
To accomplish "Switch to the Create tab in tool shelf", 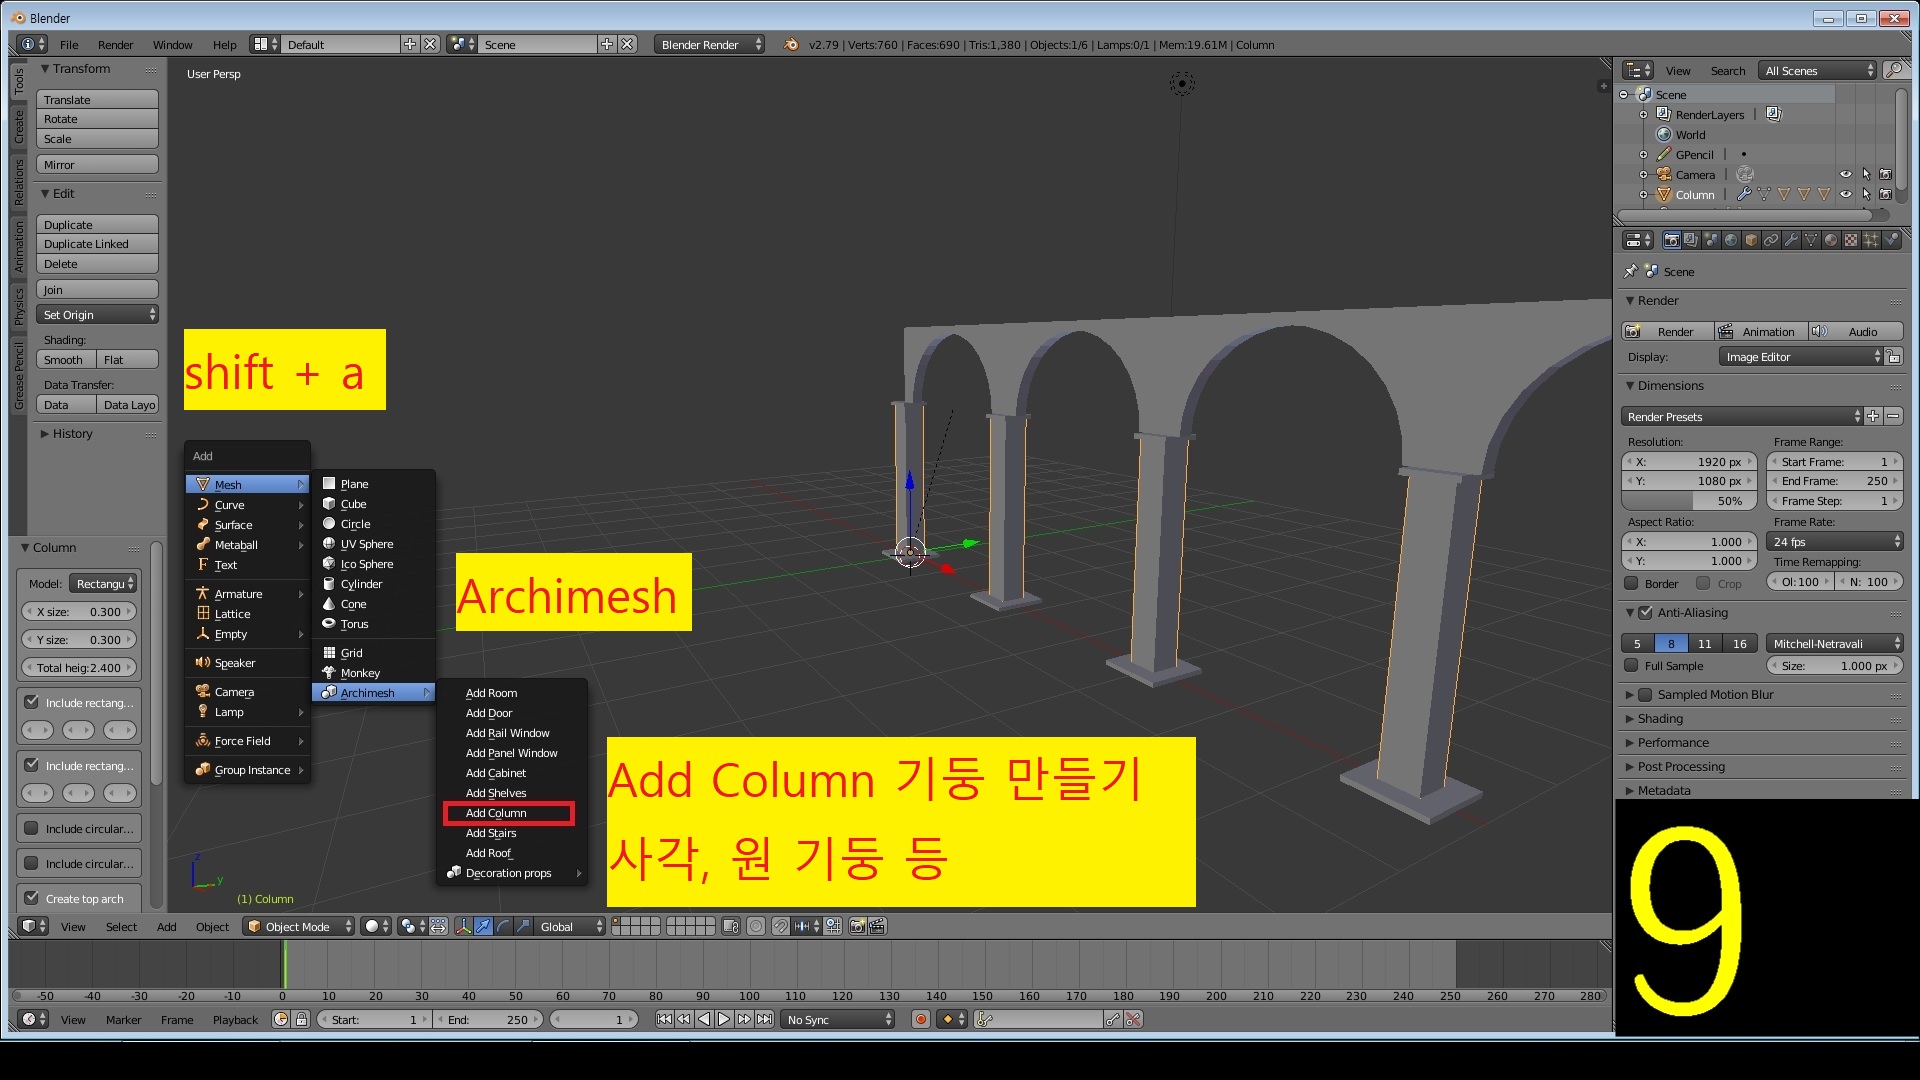I will (x=19, y=127).
